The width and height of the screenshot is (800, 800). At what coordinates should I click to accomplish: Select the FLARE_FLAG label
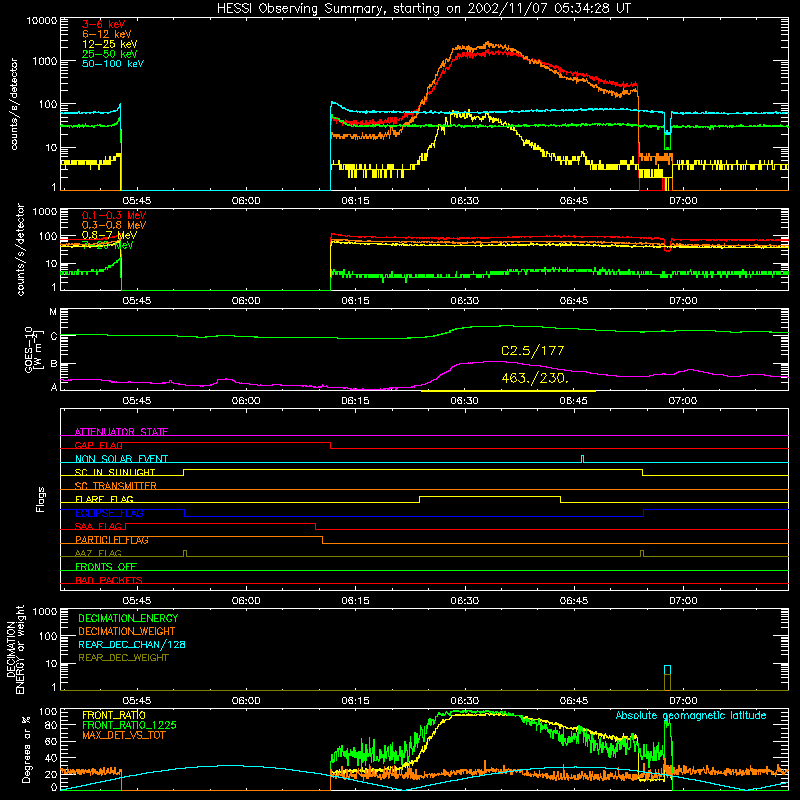click(x=104, y=499)
